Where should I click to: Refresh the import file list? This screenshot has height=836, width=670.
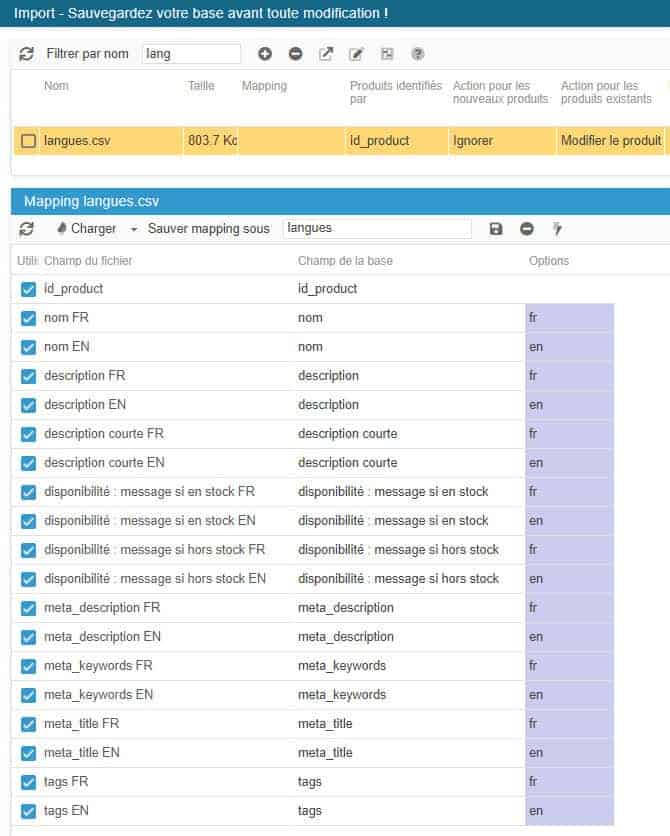26,54
